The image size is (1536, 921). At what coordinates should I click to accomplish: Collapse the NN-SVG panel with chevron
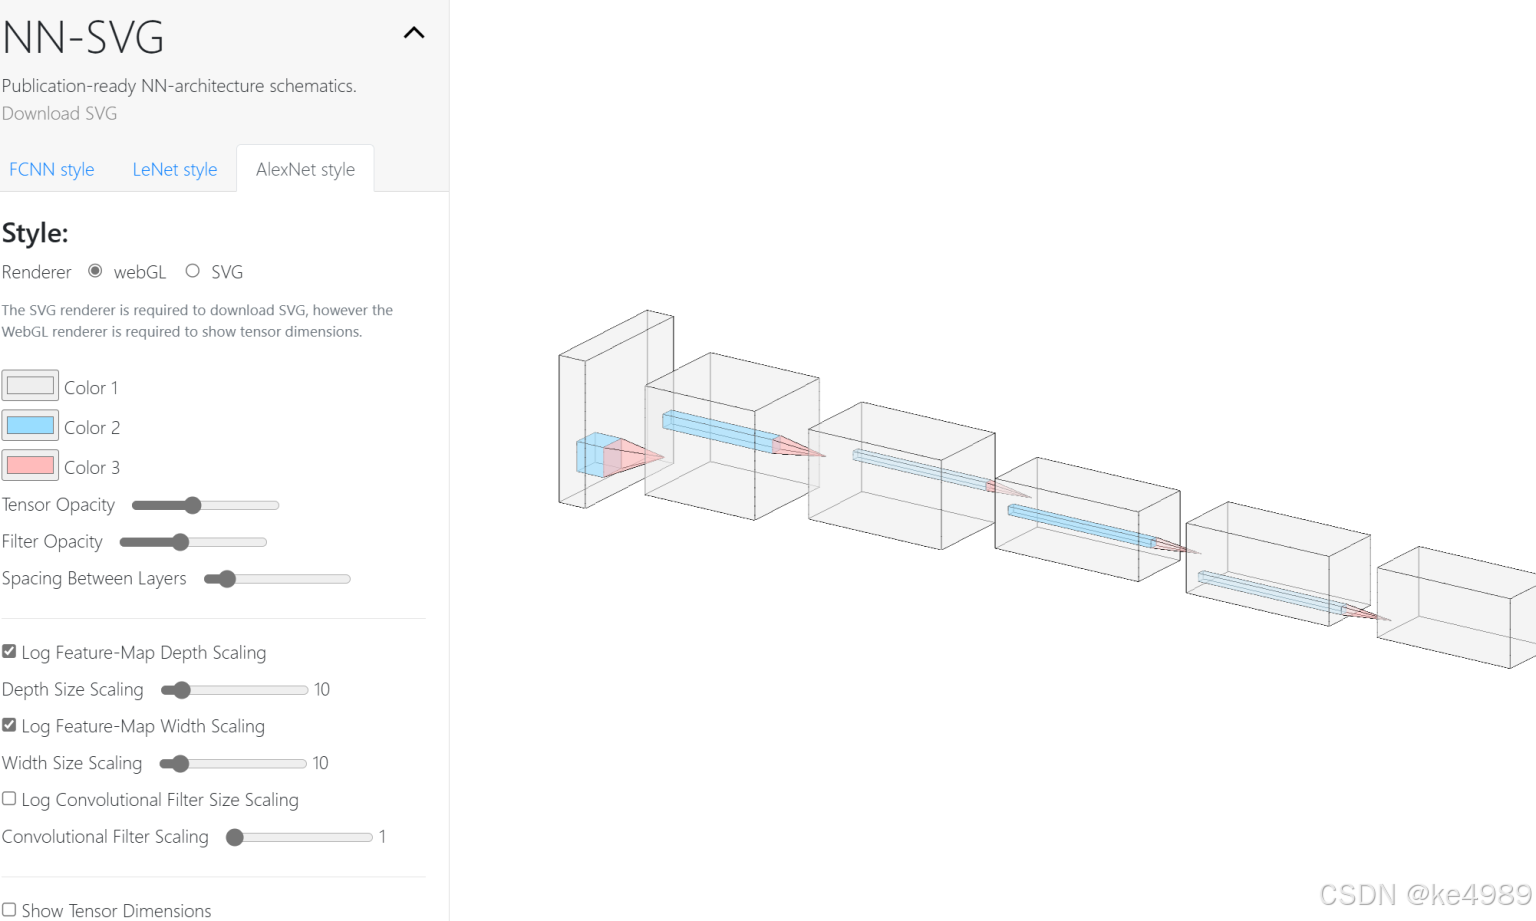pyautogui.click(x=414, y=33)
